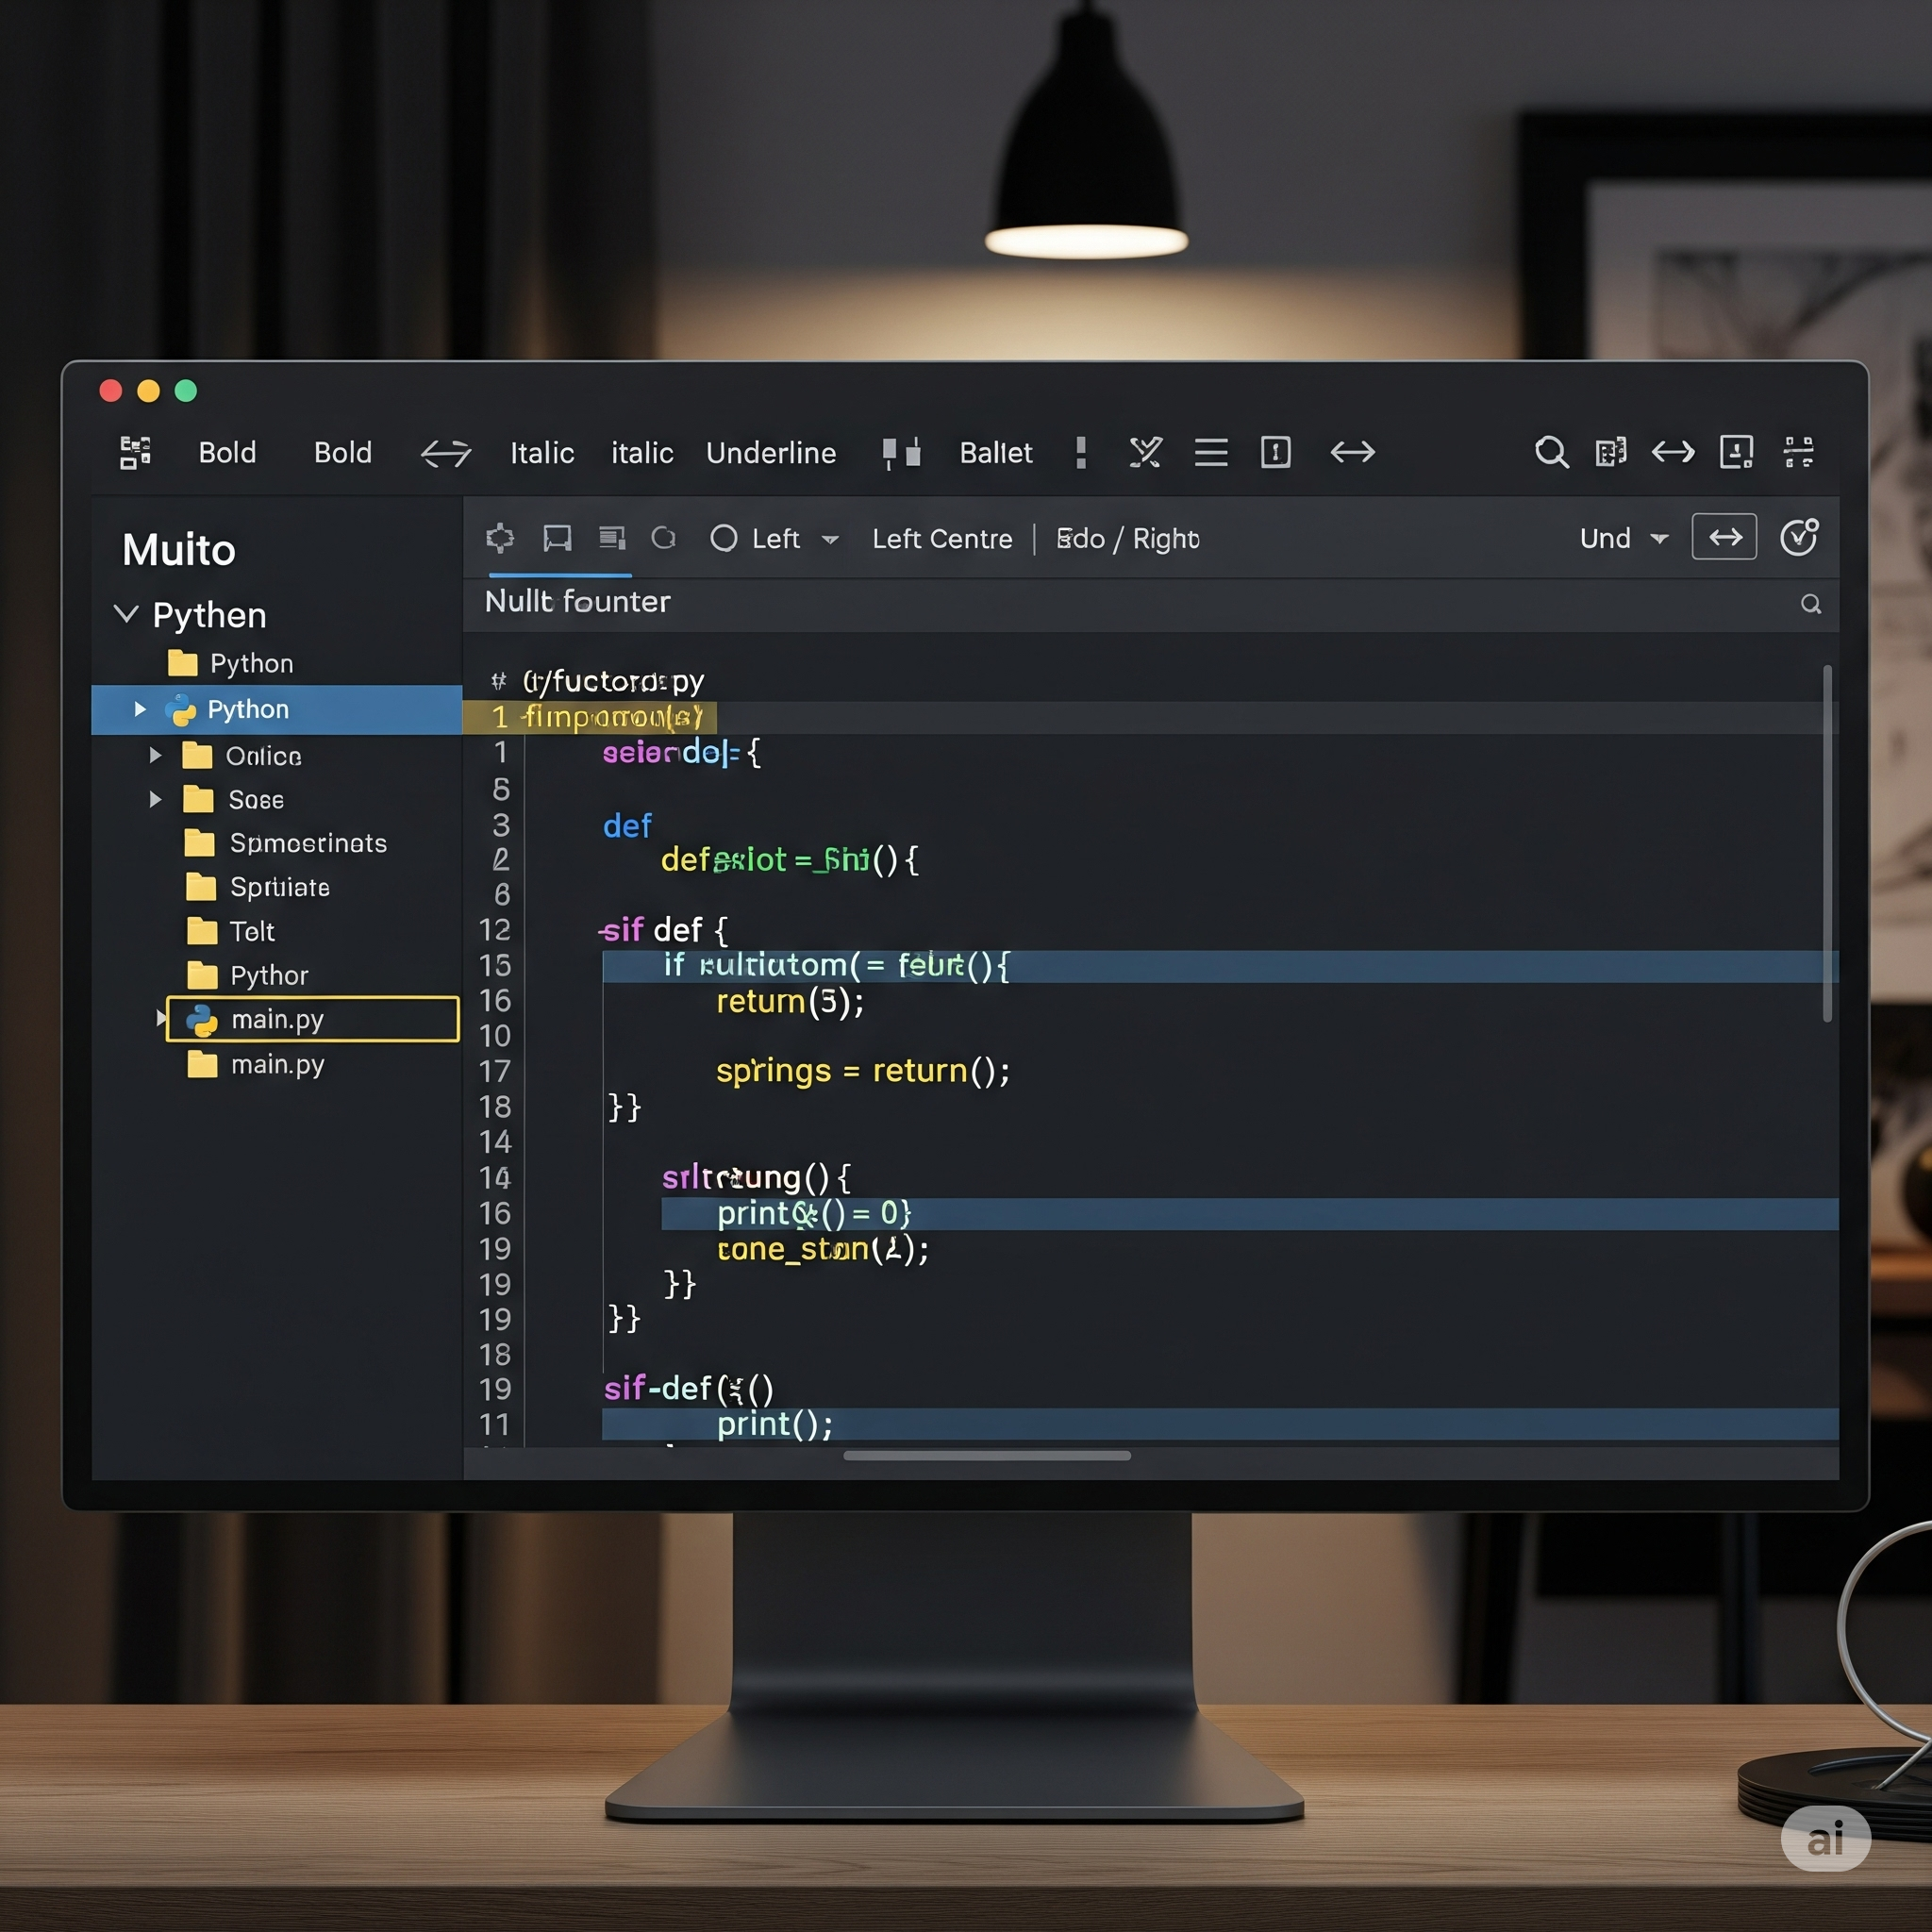Click the vertical scrollbar in editor
The height and width of the screenshot is (1932, 1932).
1827,843
